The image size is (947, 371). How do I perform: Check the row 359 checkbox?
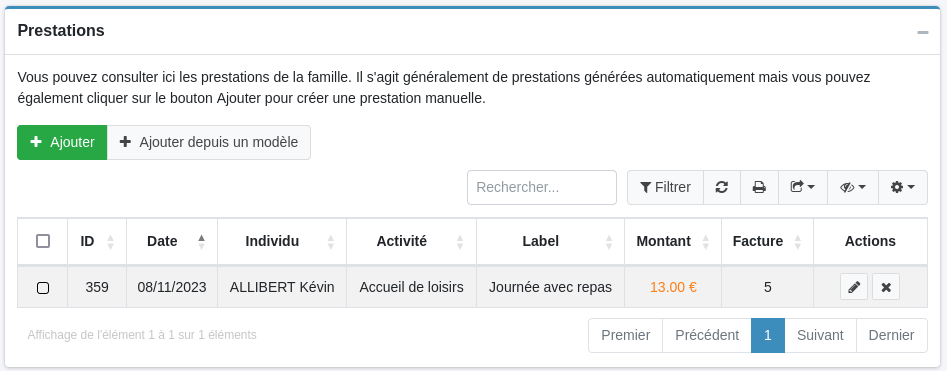43,288
